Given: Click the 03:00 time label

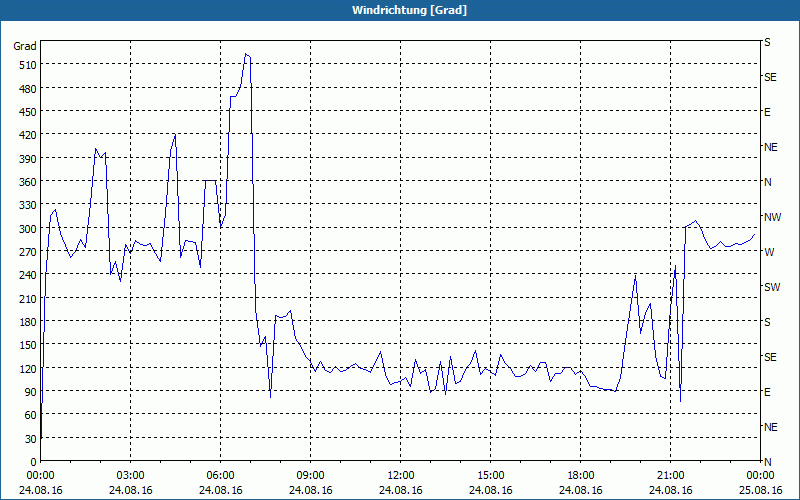Looking at the screenshot, I should (x=131, y=476).
